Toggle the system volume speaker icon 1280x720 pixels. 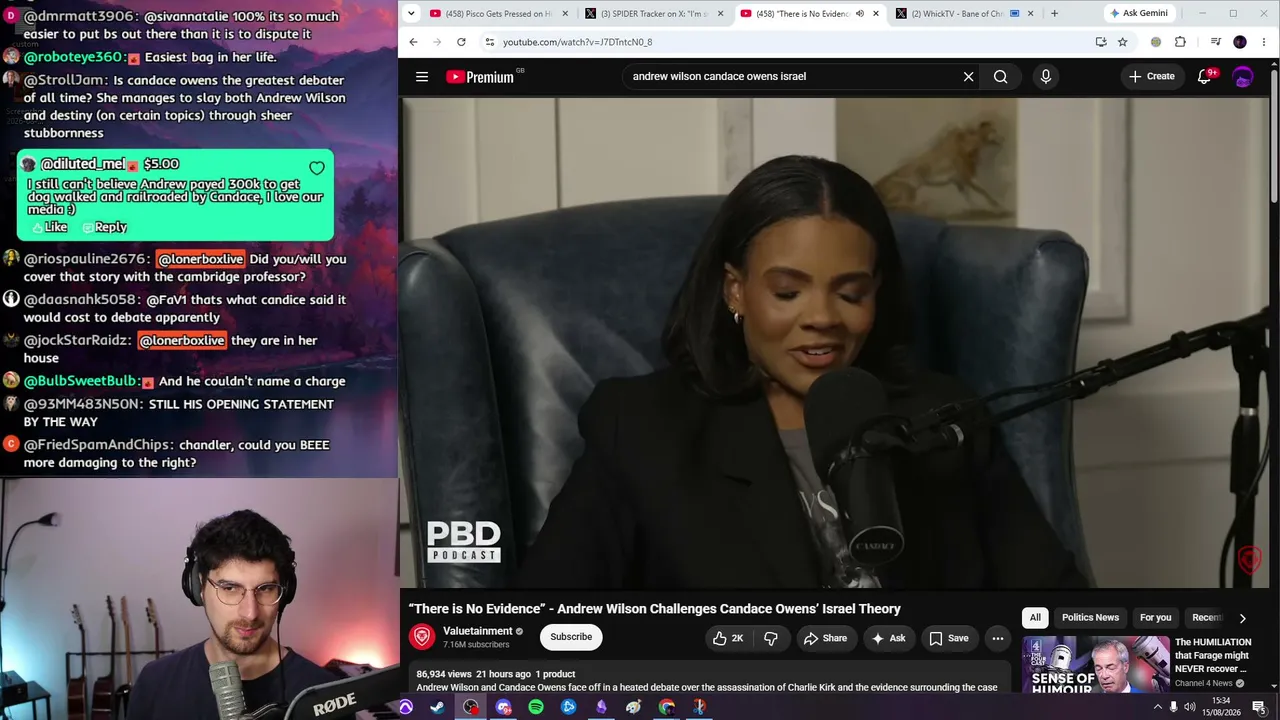pos(1190,707)
